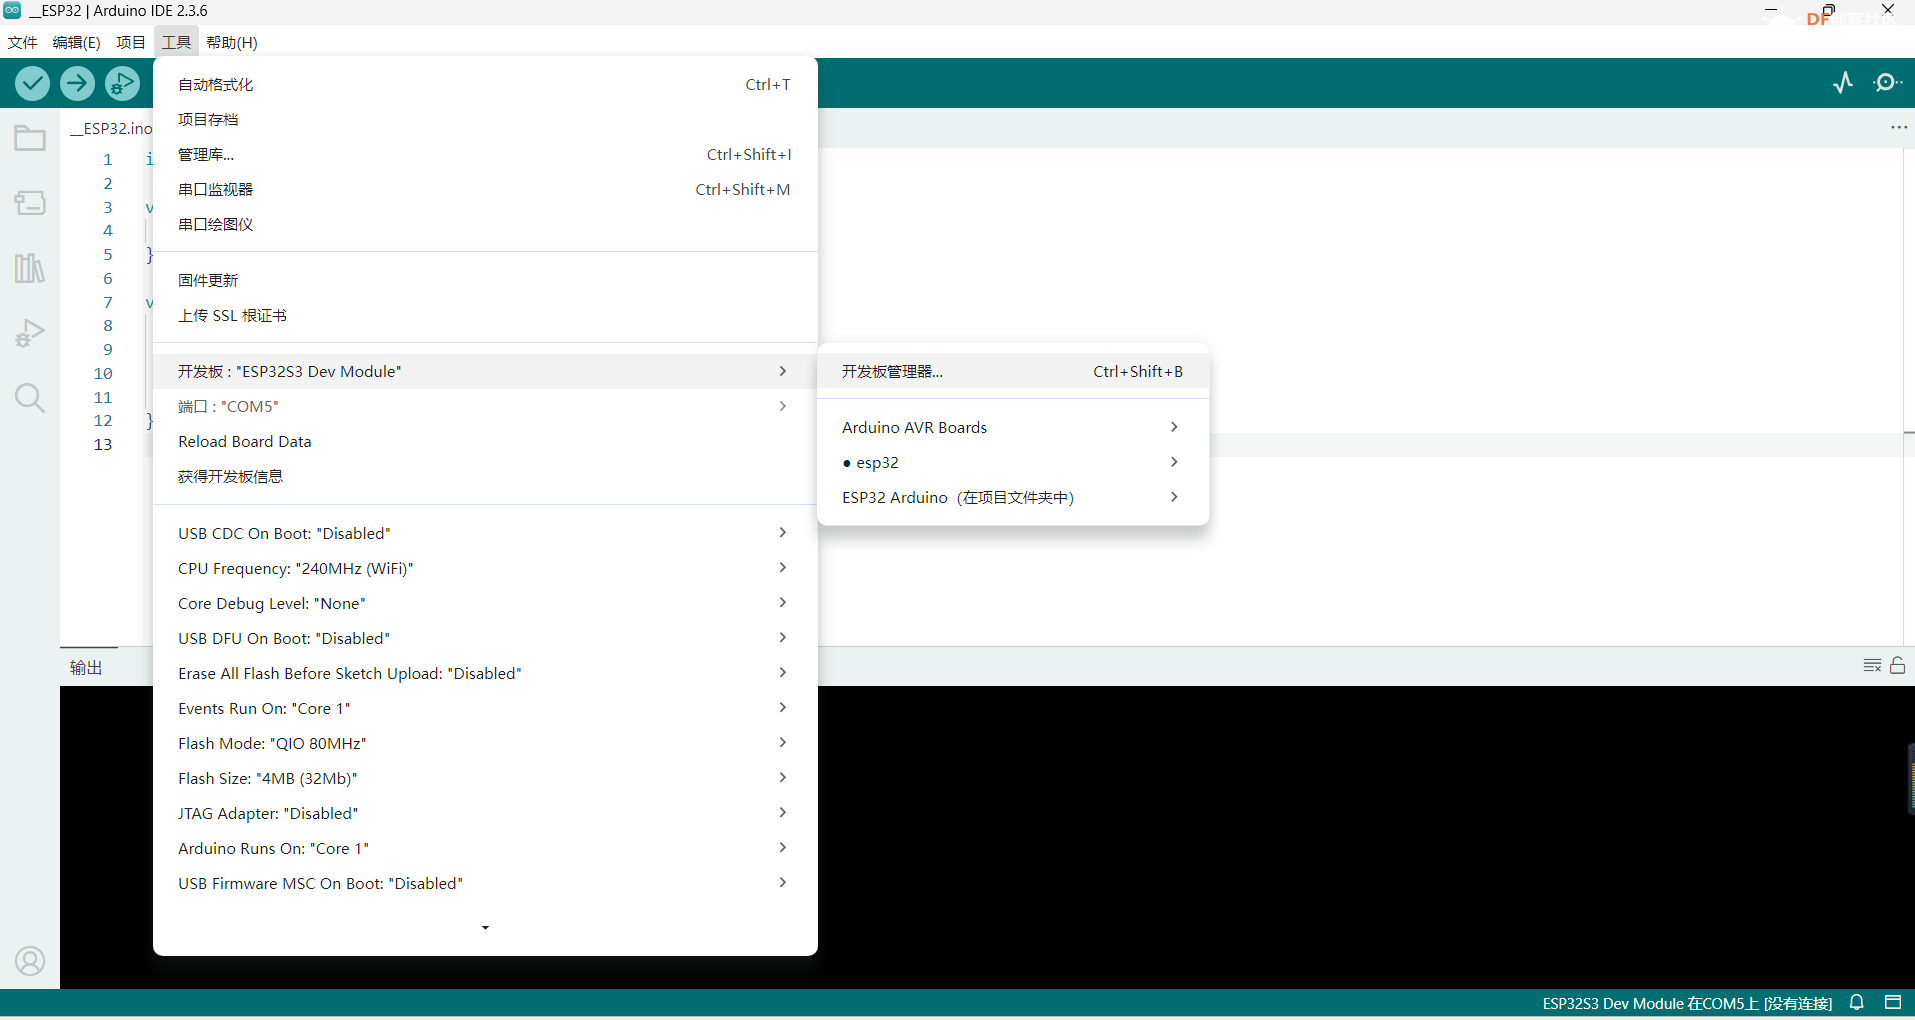Click line number 1 in the gutter
This screenshot has height=1020, width=1915.
point(108,160)
